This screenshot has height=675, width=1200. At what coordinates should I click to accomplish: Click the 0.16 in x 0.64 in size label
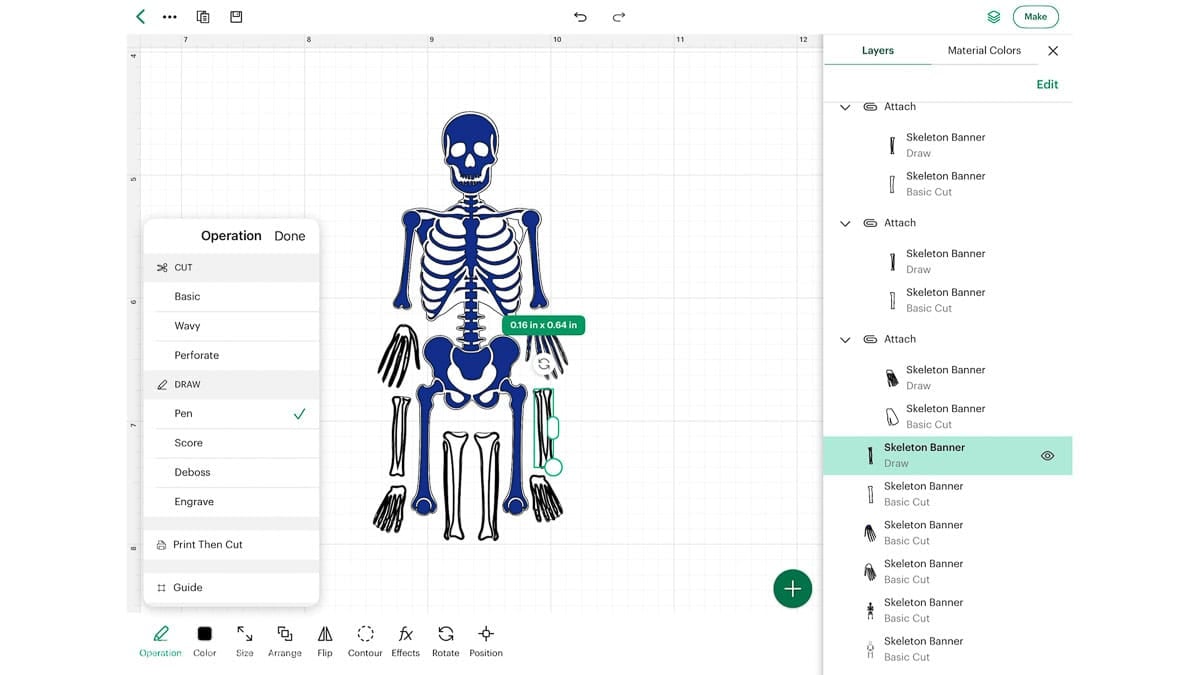pos(544,325)
